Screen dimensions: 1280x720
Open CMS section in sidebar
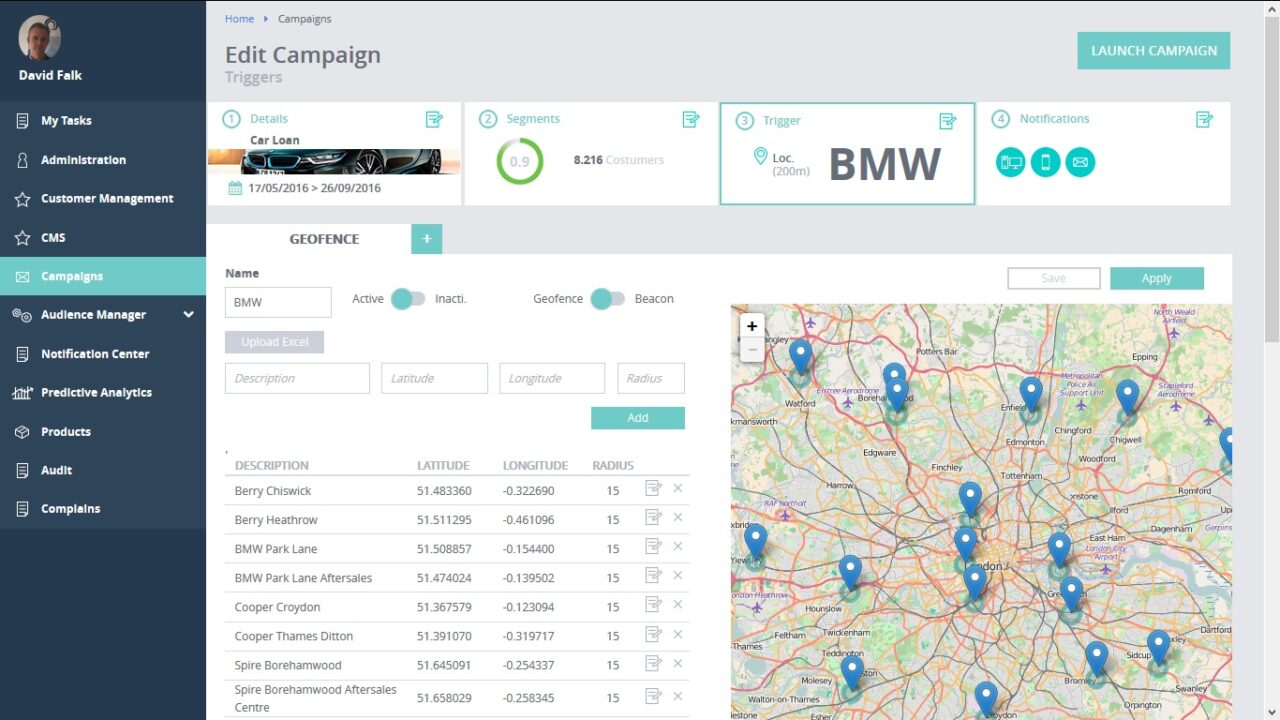[x=103, y=238]
